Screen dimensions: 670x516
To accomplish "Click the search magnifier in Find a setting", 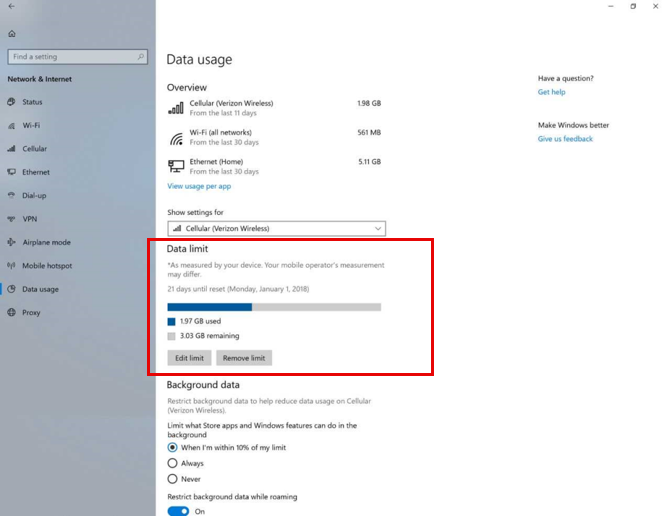I will [141, 56].
